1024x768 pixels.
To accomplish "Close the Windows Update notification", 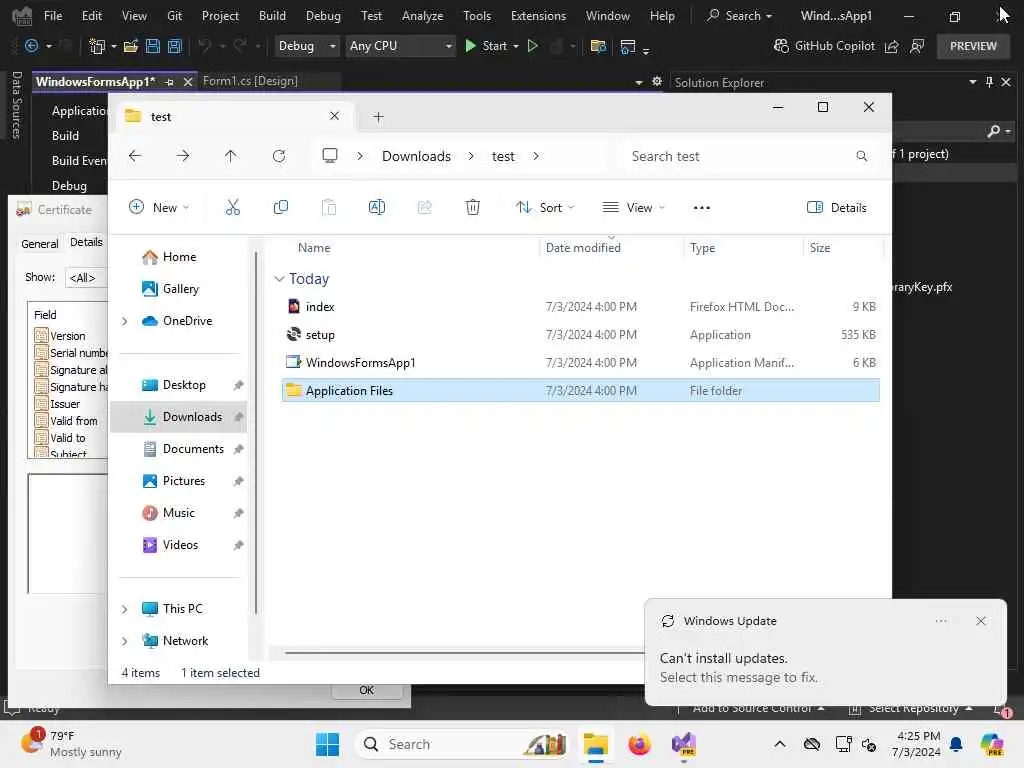I will (x=980, y=621).
